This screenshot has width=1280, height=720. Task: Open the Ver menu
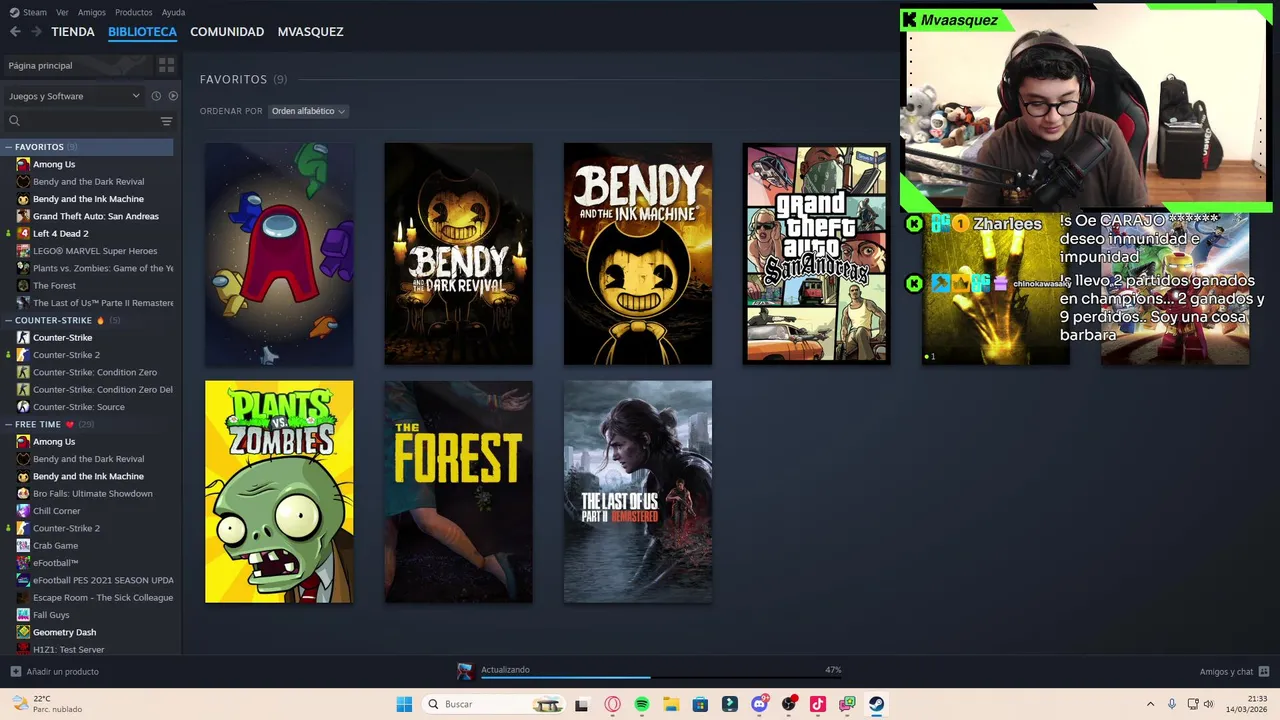point(62,12)
